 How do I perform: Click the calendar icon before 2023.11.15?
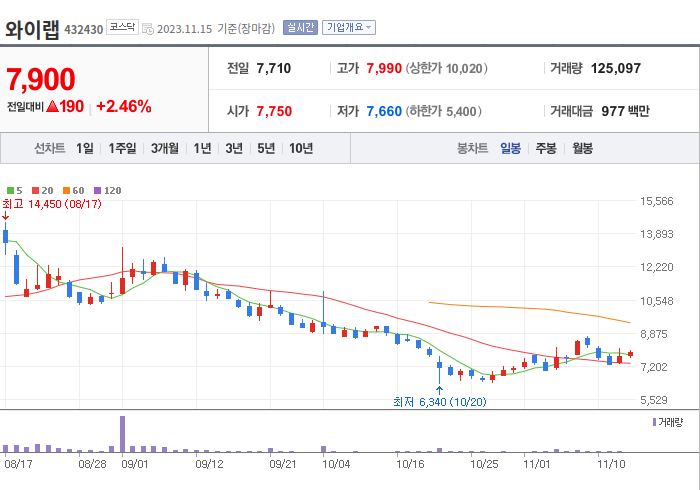(148, 29)
